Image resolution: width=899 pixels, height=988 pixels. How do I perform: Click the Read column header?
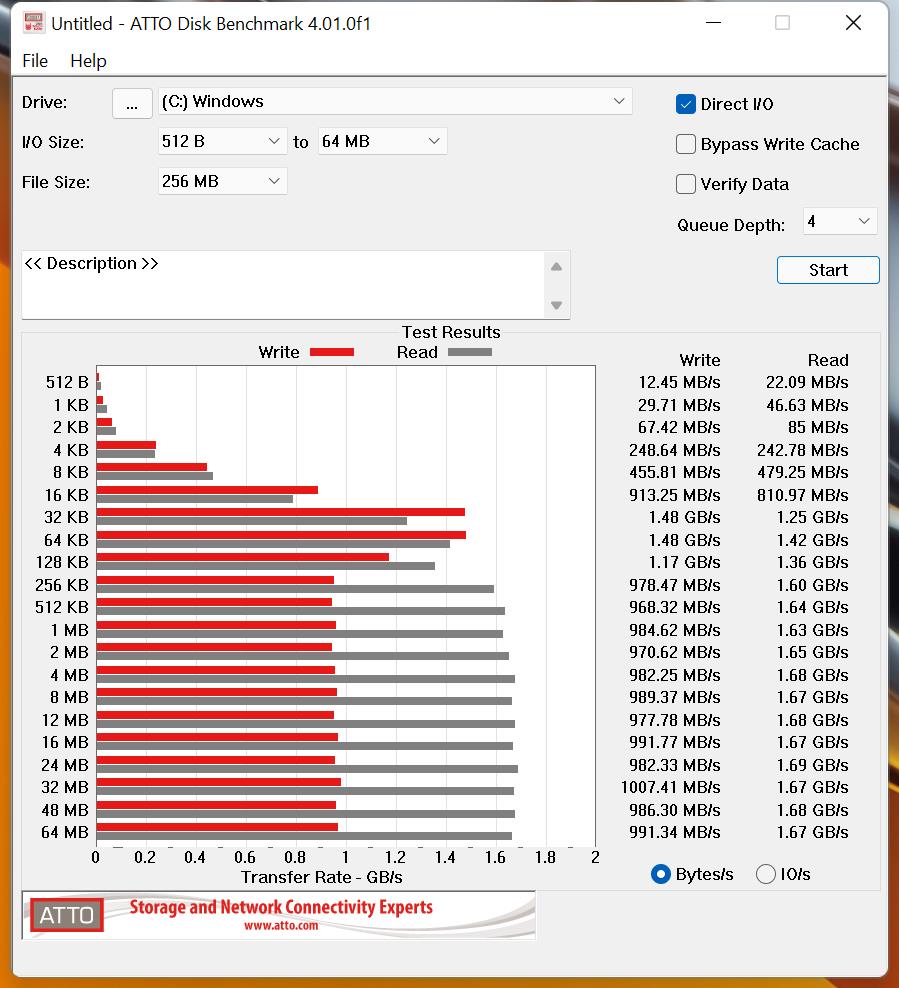tap(828, 360)
